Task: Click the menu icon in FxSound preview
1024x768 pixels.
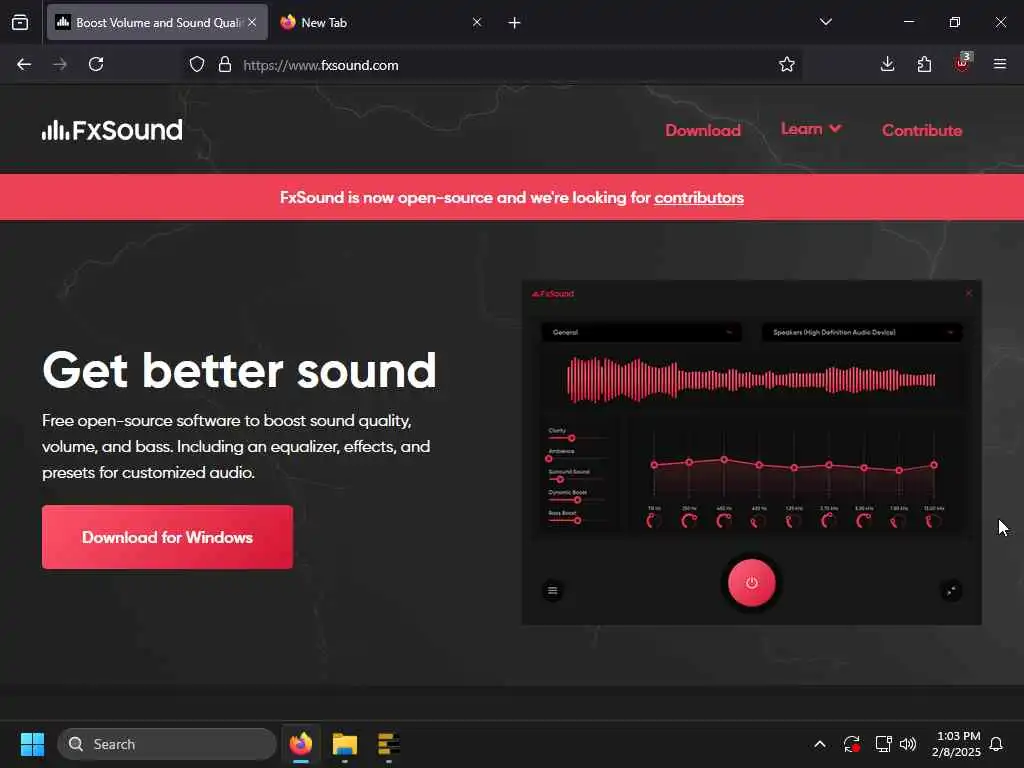Action: click(x=552, y=590)
